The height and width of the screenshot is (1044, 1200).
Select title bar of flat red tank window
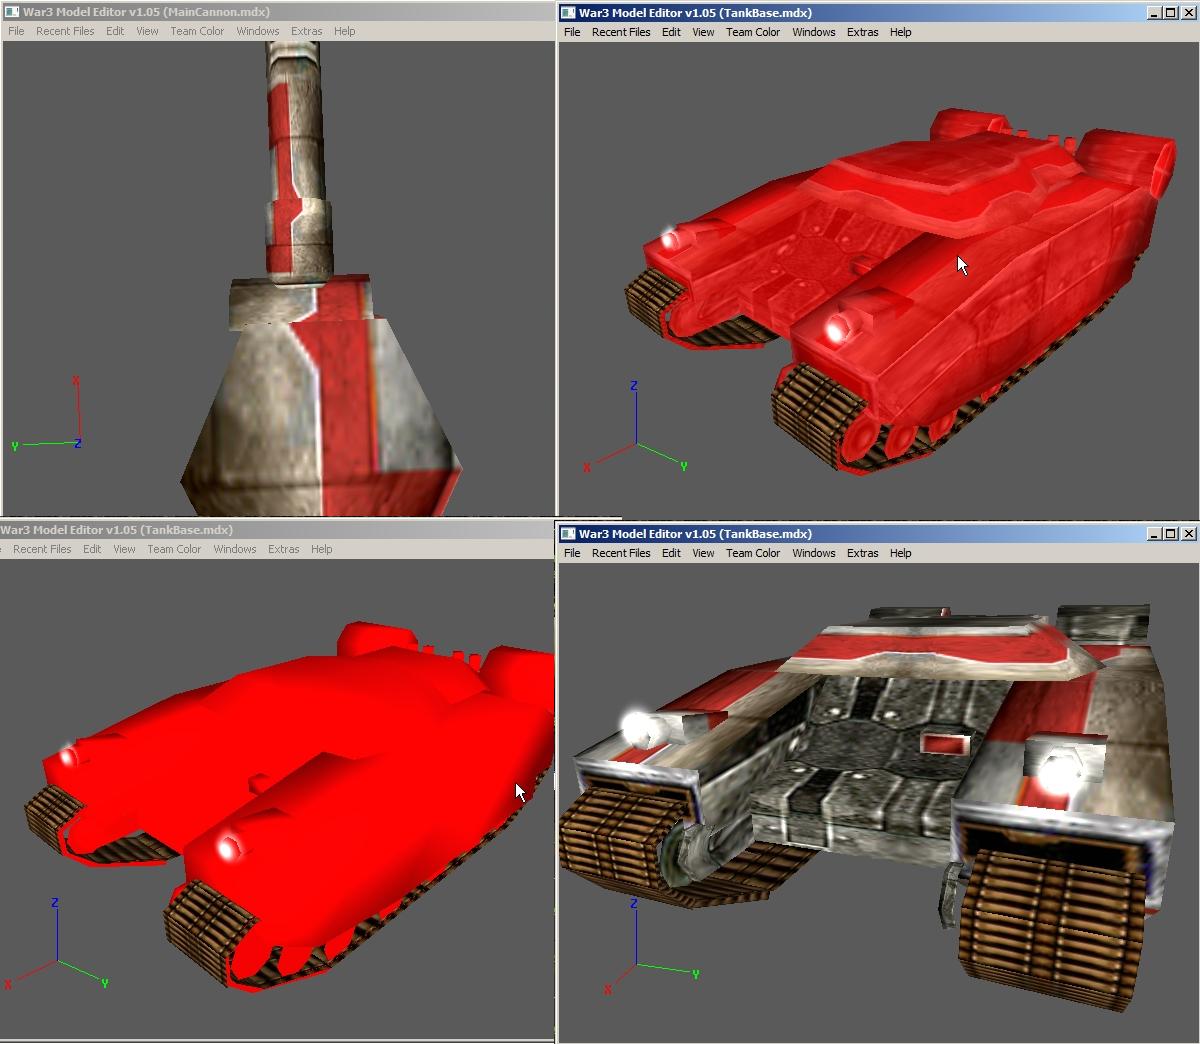click(277, 530)
